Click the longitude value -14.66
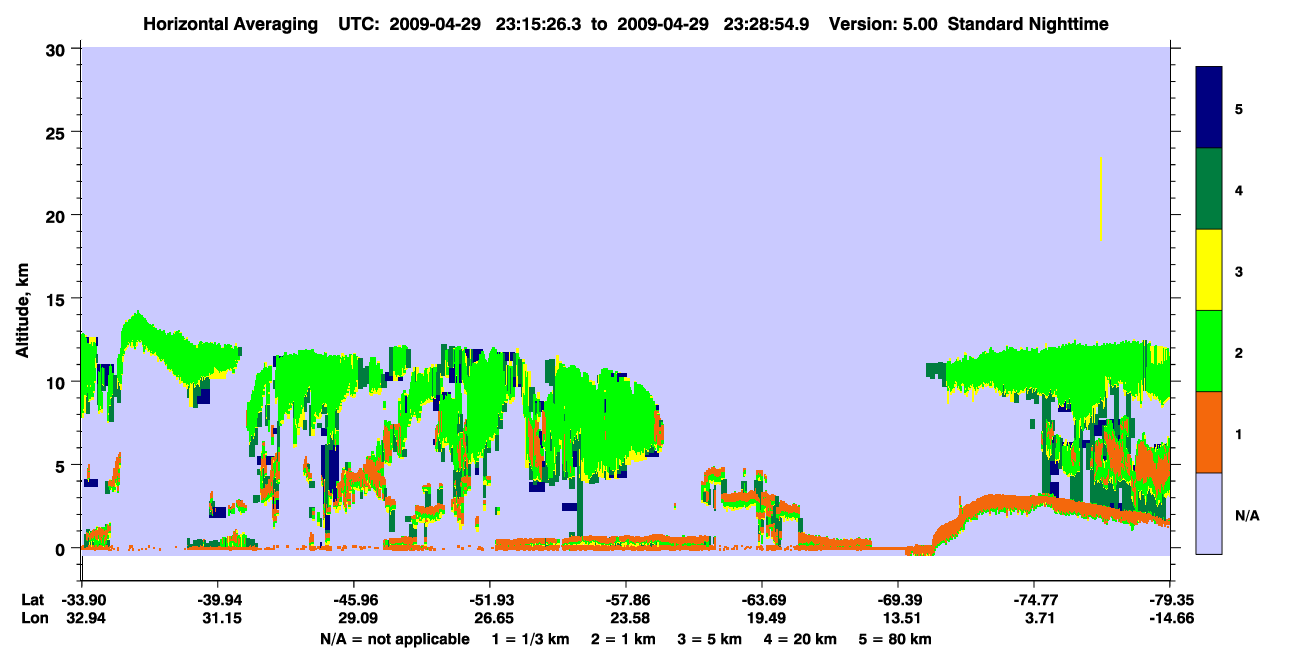This screenshot has height=667, width=1300. pyautogui.click(x=1170, y=619)
